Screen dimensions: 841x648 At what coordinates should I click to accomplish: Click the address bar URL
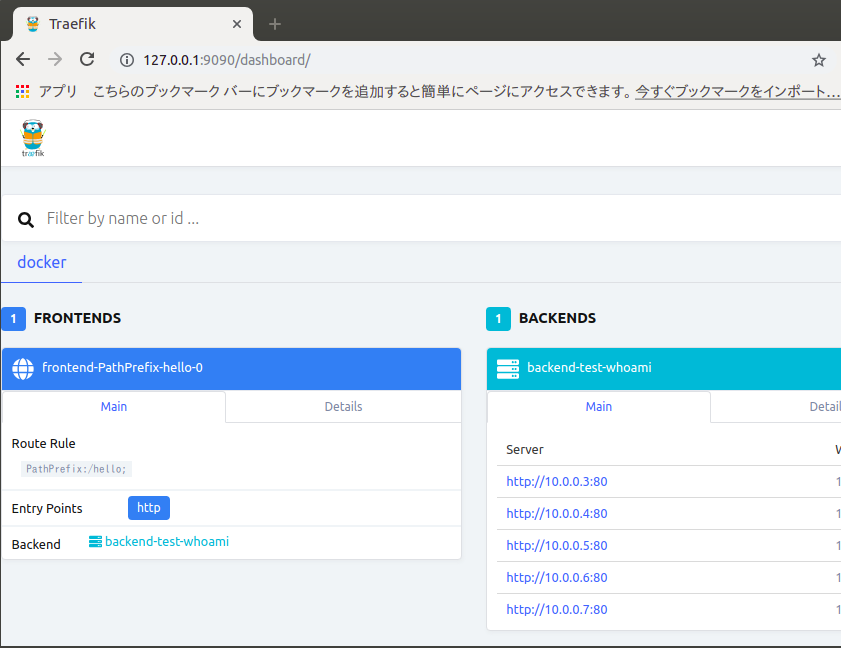227,60
